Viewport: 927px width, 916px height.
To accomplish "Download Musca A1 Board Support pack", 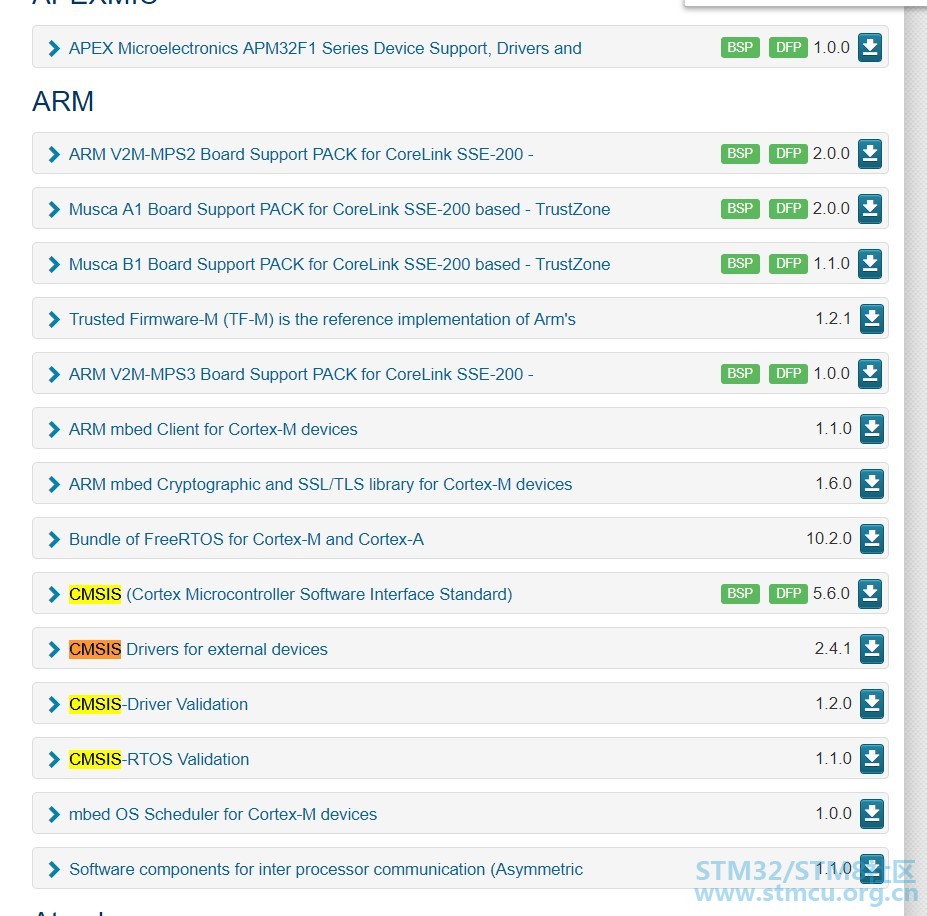I will 870,209.
